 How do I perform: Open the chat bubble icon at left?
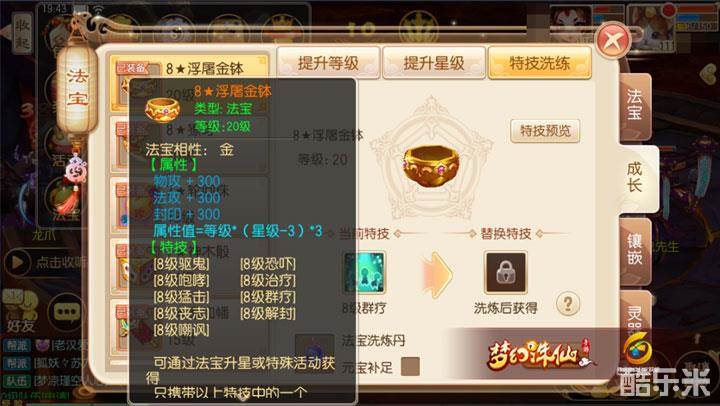point(67,312)
